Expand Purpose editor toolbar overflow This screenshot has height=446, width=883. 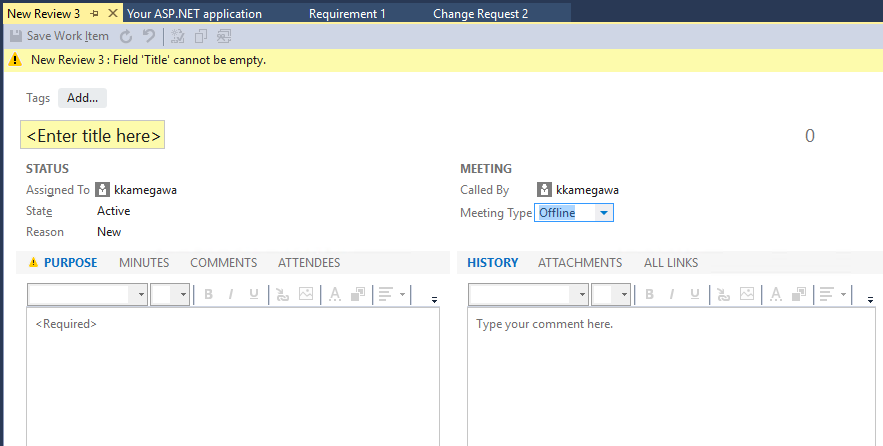(434, 300)
